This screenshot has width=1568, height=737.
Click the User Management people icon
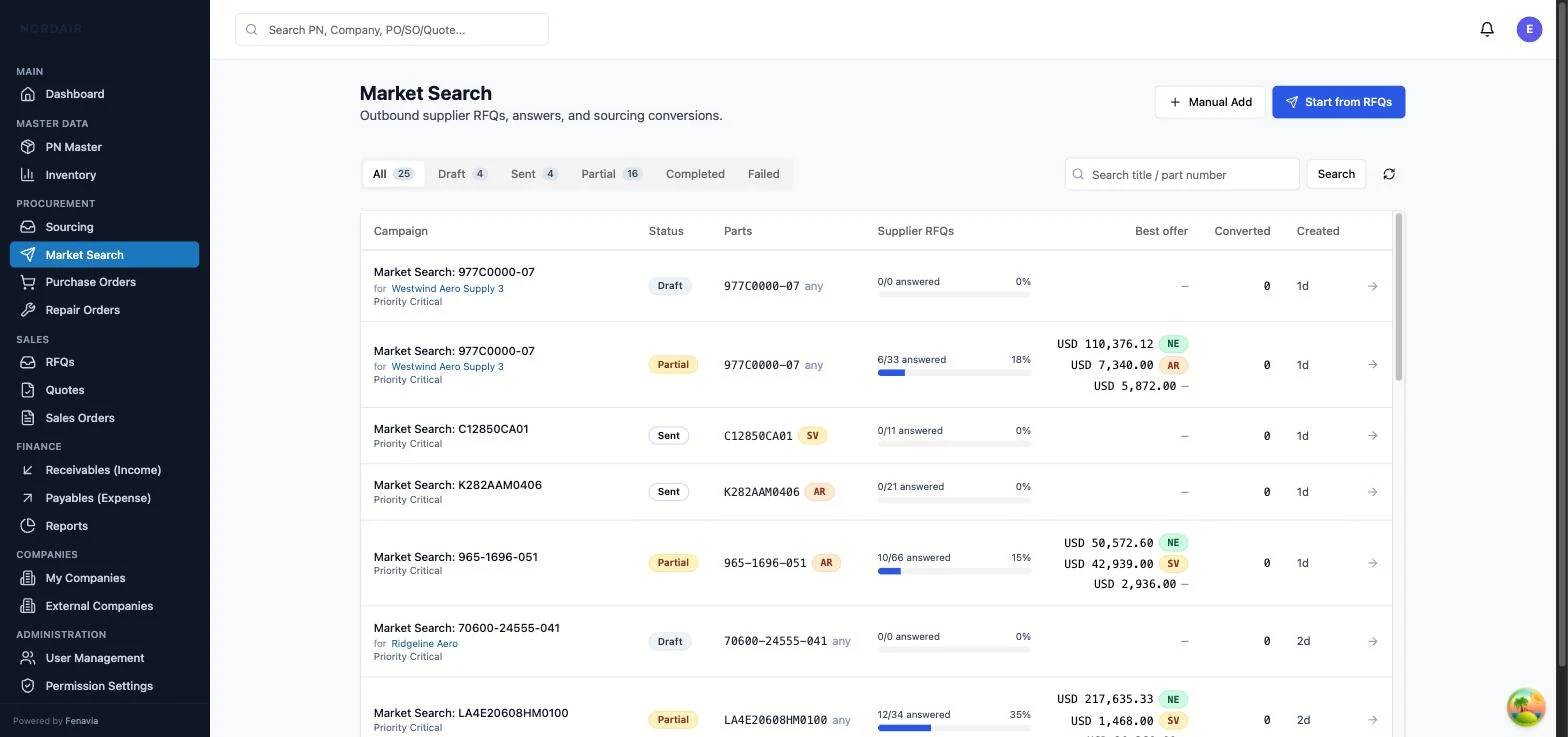click(28, 658)
